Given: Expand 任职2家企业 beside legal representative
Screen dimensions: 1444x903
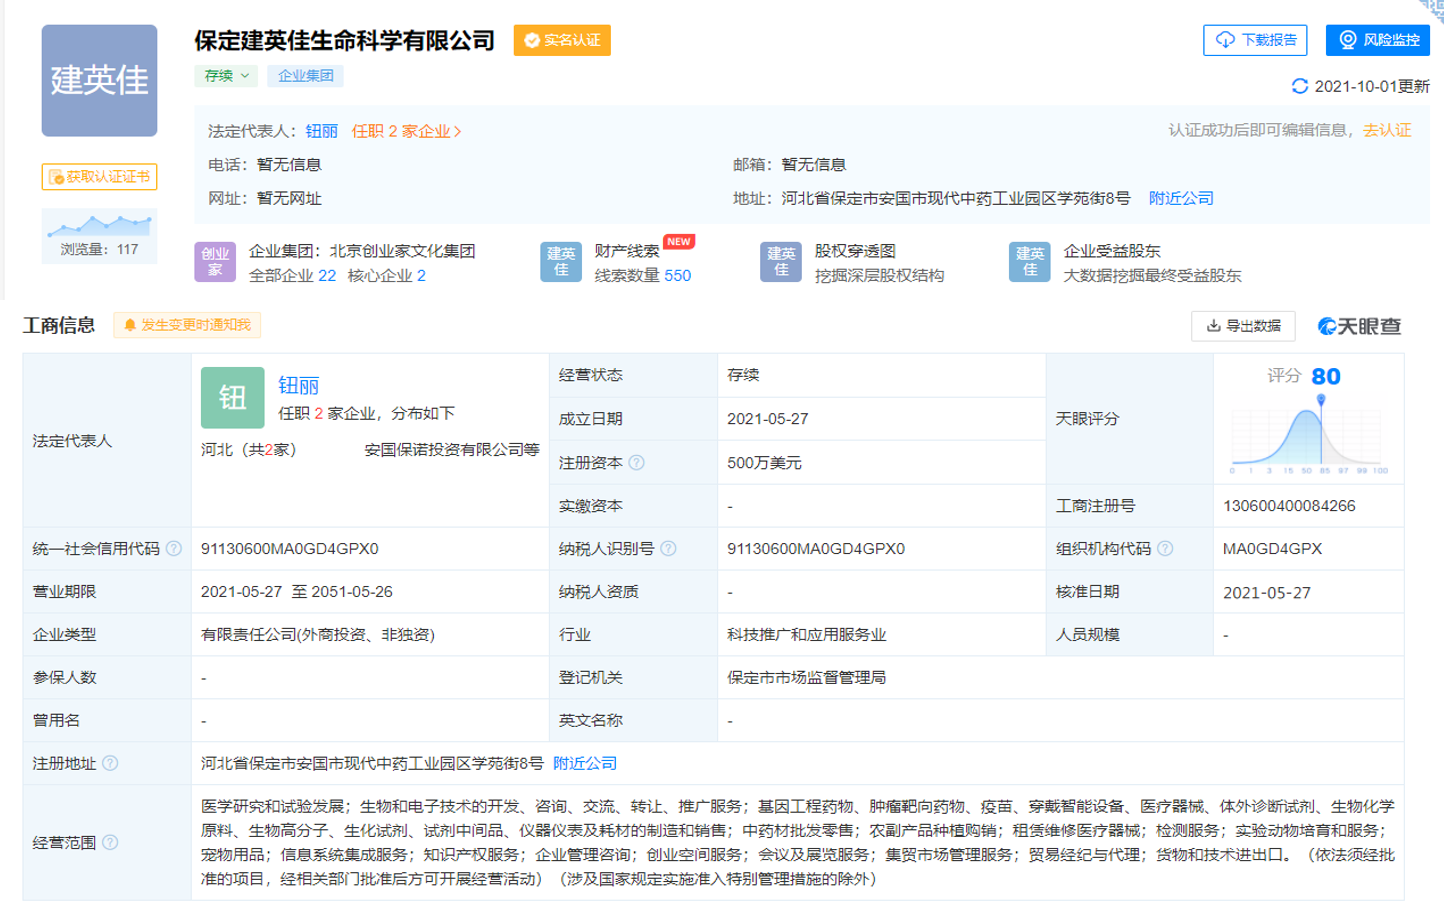Looking at the screenshot, I should [408, 129].
